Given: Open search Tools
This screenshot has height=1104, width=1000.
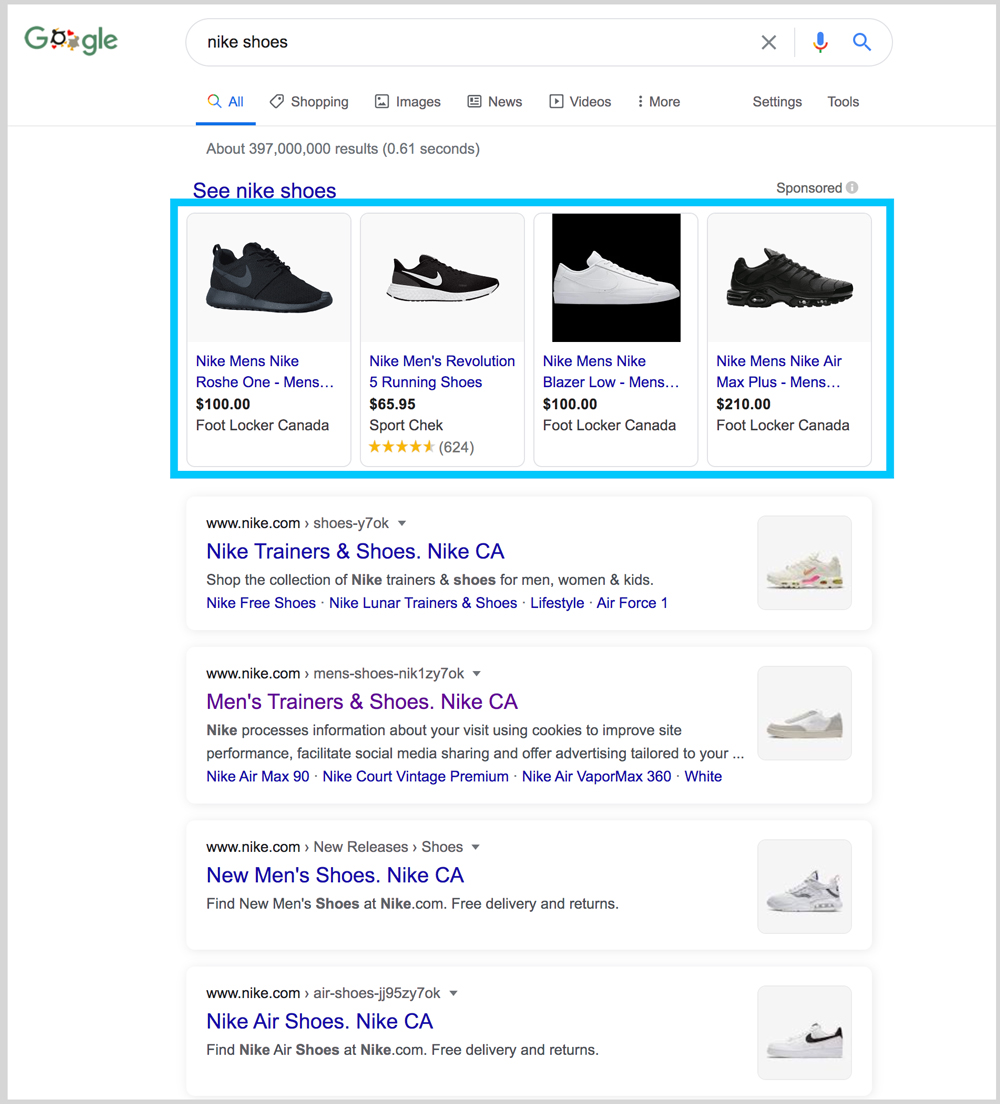Looking at the screenshot, I should click(x=843, y=101).
